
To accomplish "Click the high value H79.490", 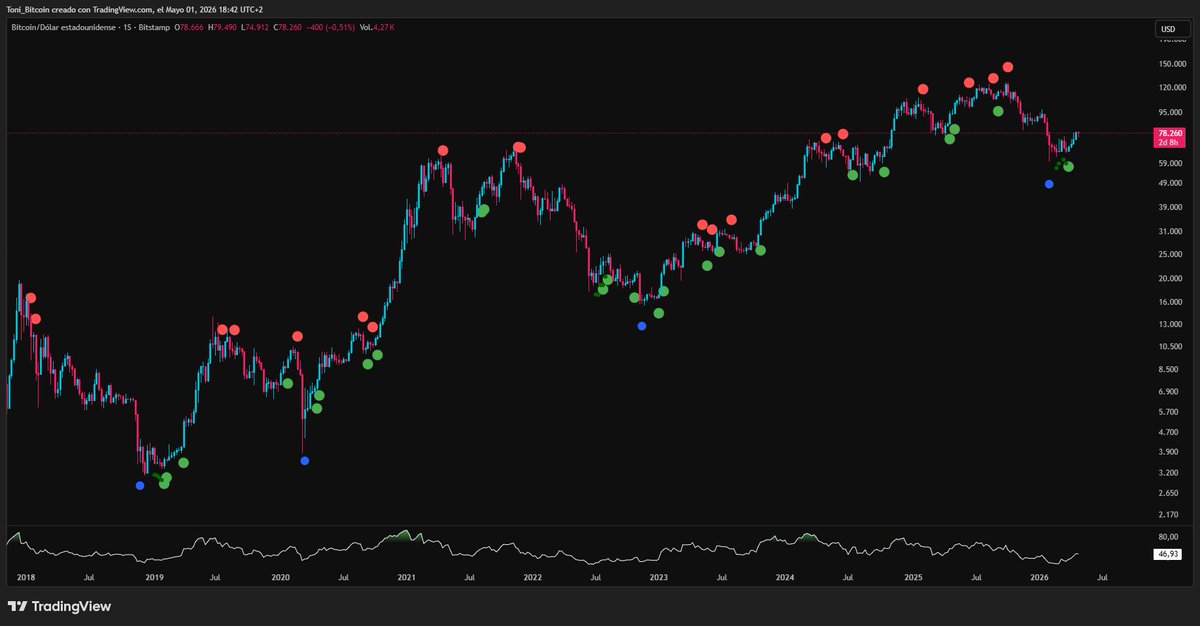I will (x=224, y=28).
